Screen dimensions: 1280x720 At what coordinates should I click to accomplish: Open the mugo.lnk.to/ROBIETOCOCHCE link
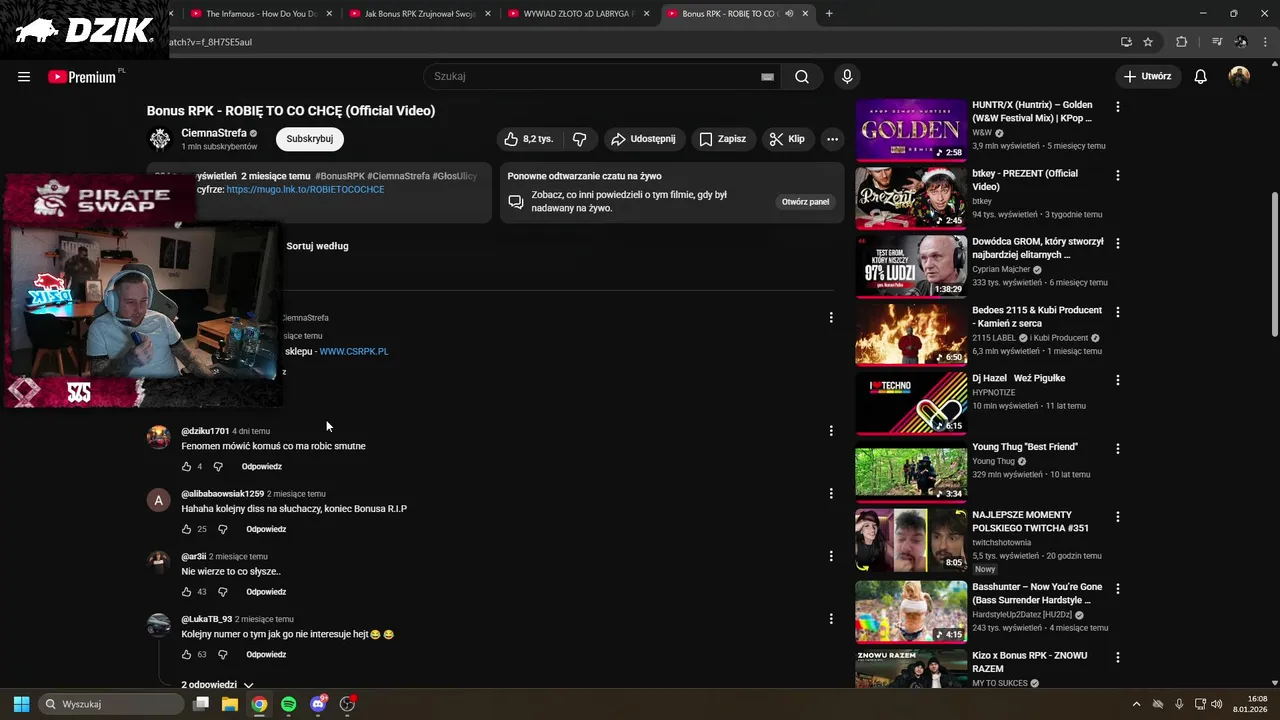(x=305, y=189)
